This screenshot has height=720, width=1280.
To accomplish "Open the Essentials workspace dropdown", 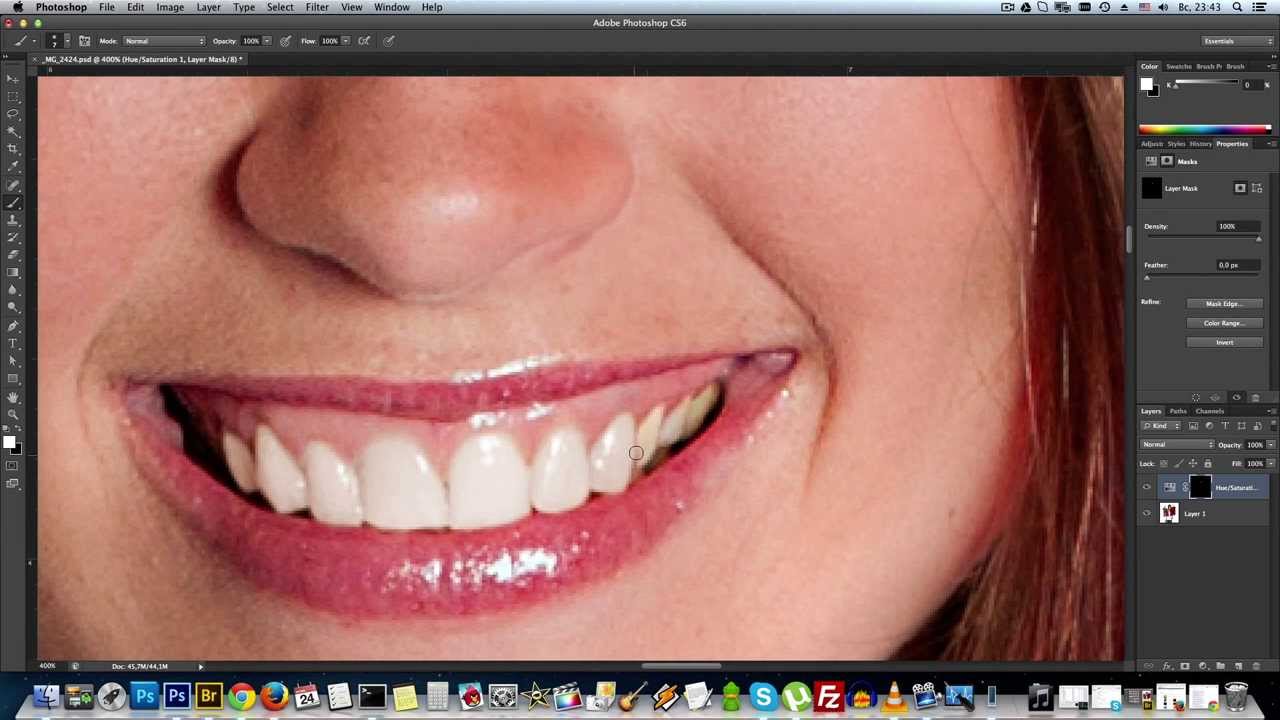I will [x=1238, y=41].
